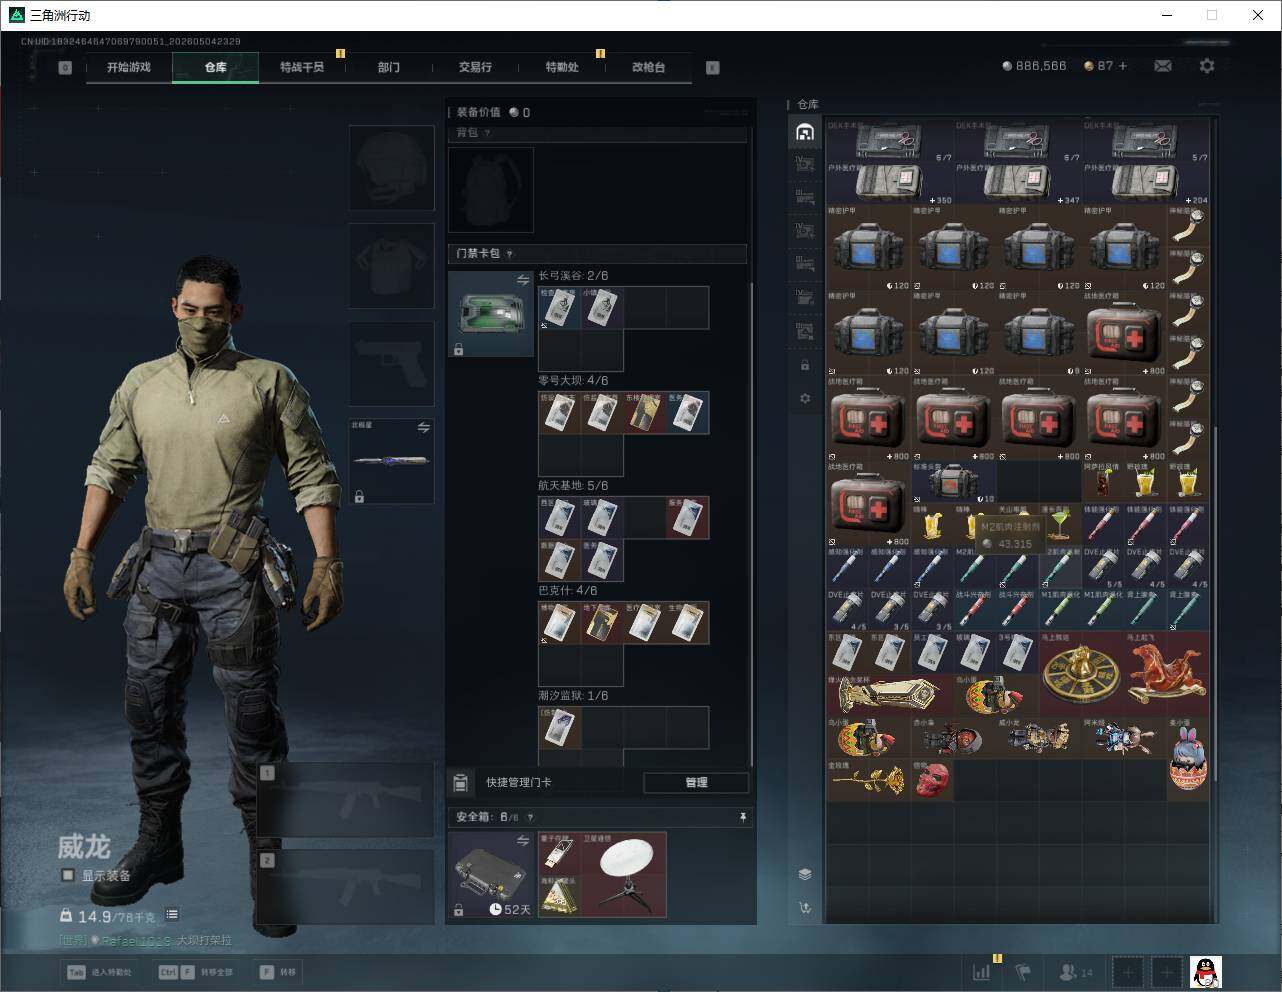This screenshot has height=992, width=1282.
Task: Select the key card case thumbnail
Action: click(491, 314)
